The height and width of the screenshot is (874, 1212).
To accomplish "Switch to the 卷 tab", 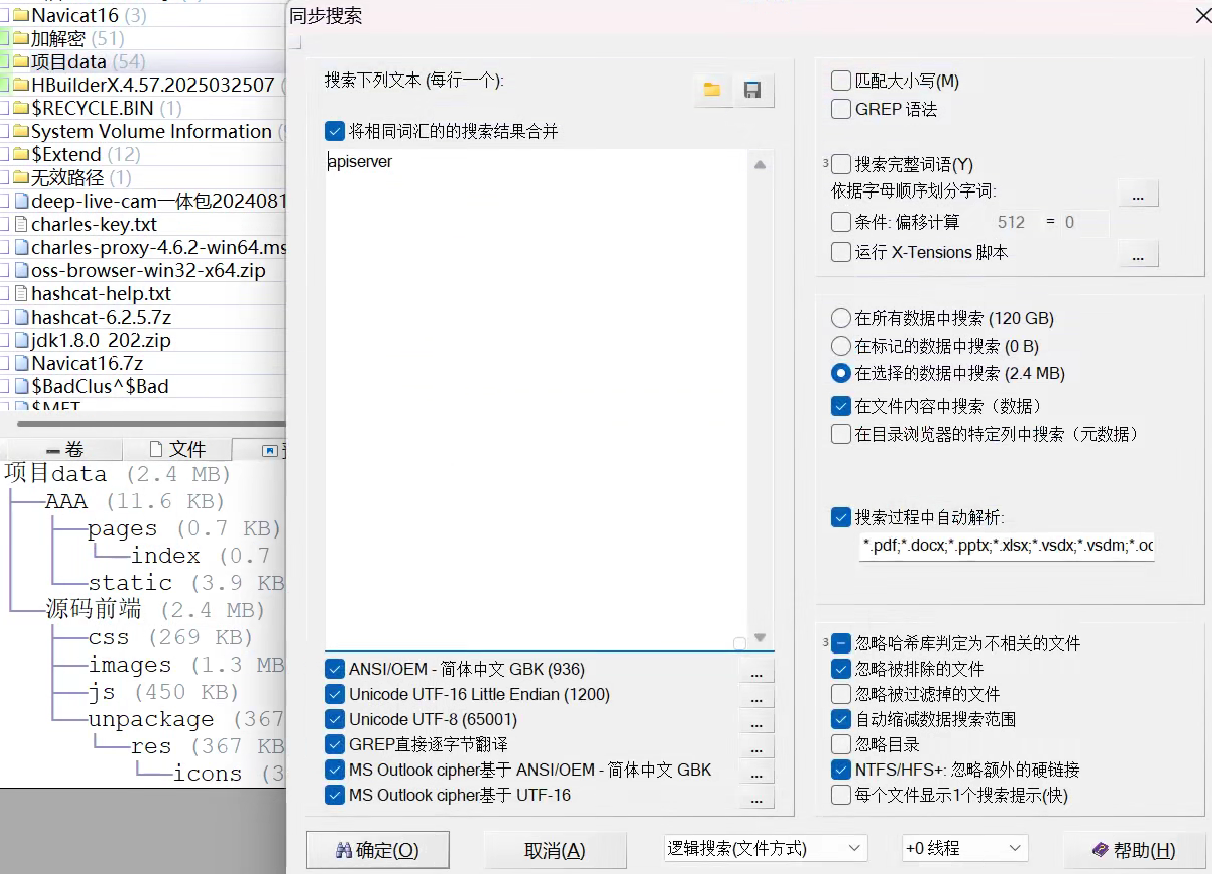I will tap(64, 450).
